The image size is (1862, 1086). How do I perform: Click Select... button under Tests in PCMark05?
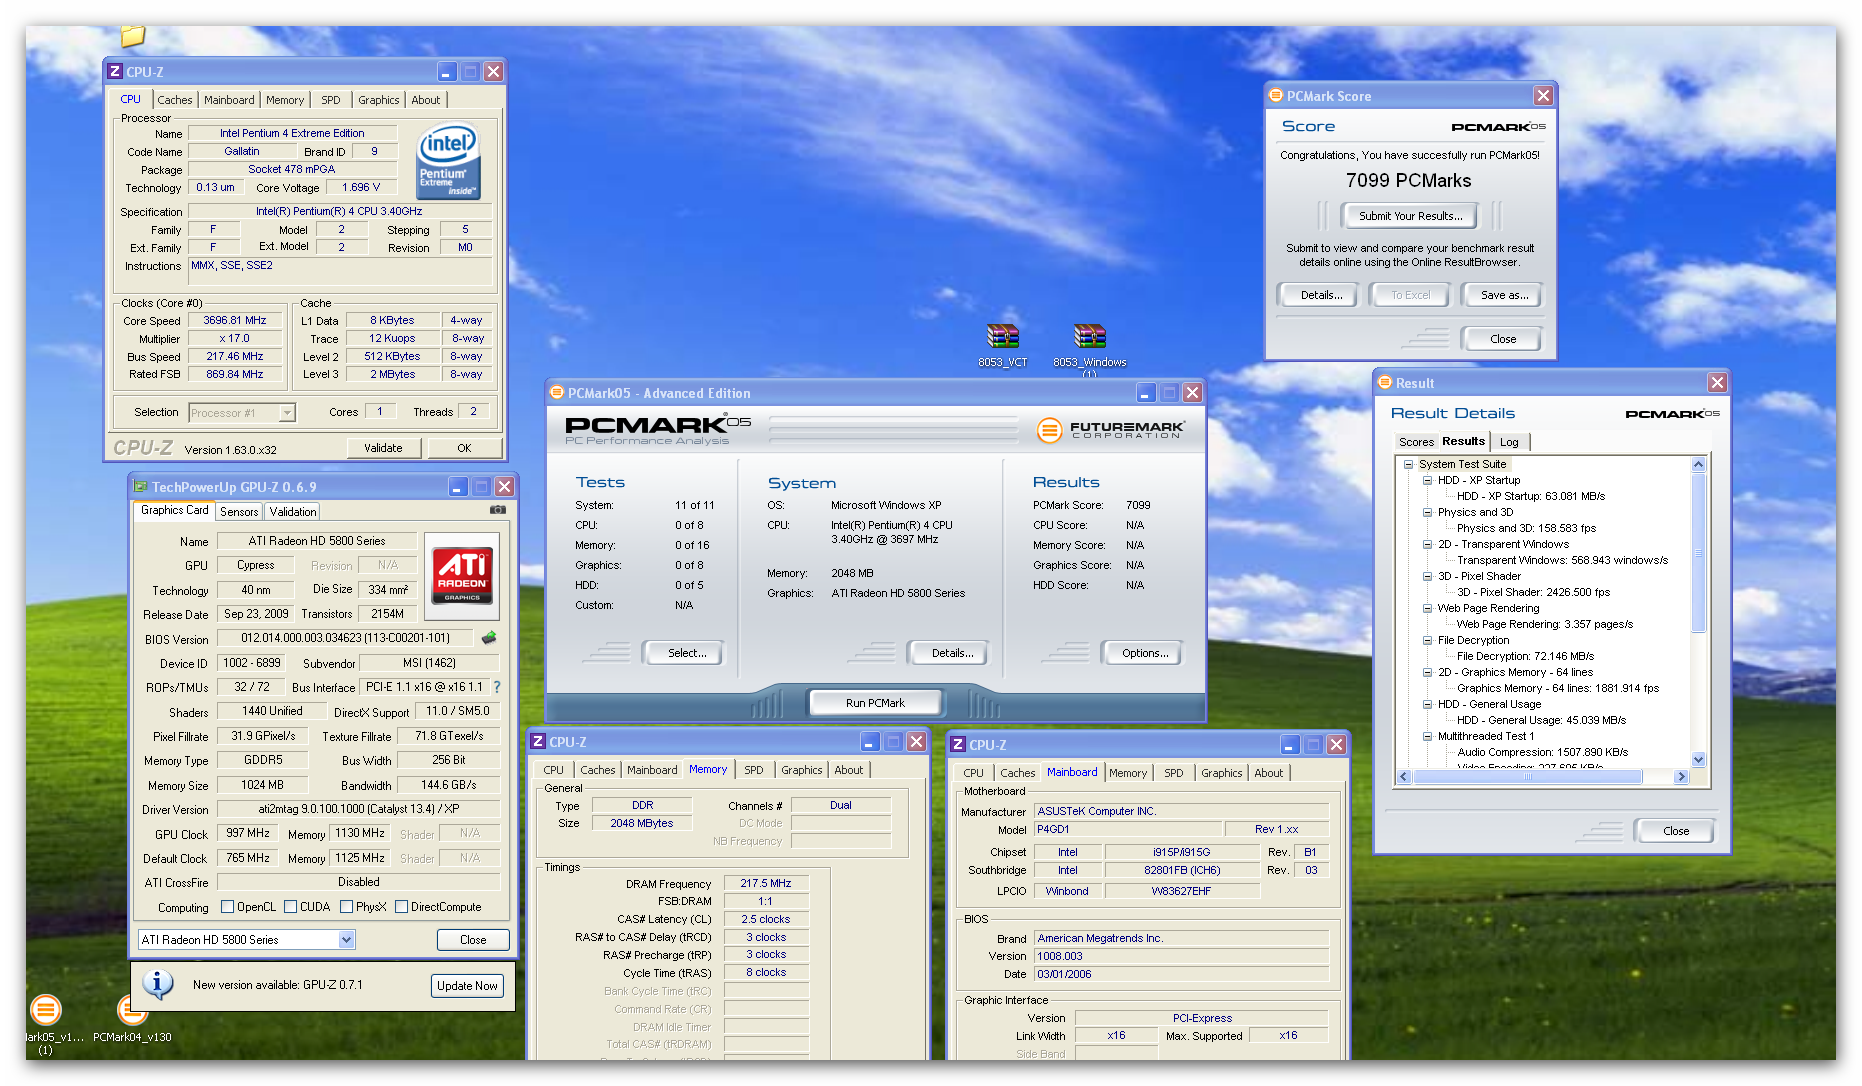click(687, 653)
